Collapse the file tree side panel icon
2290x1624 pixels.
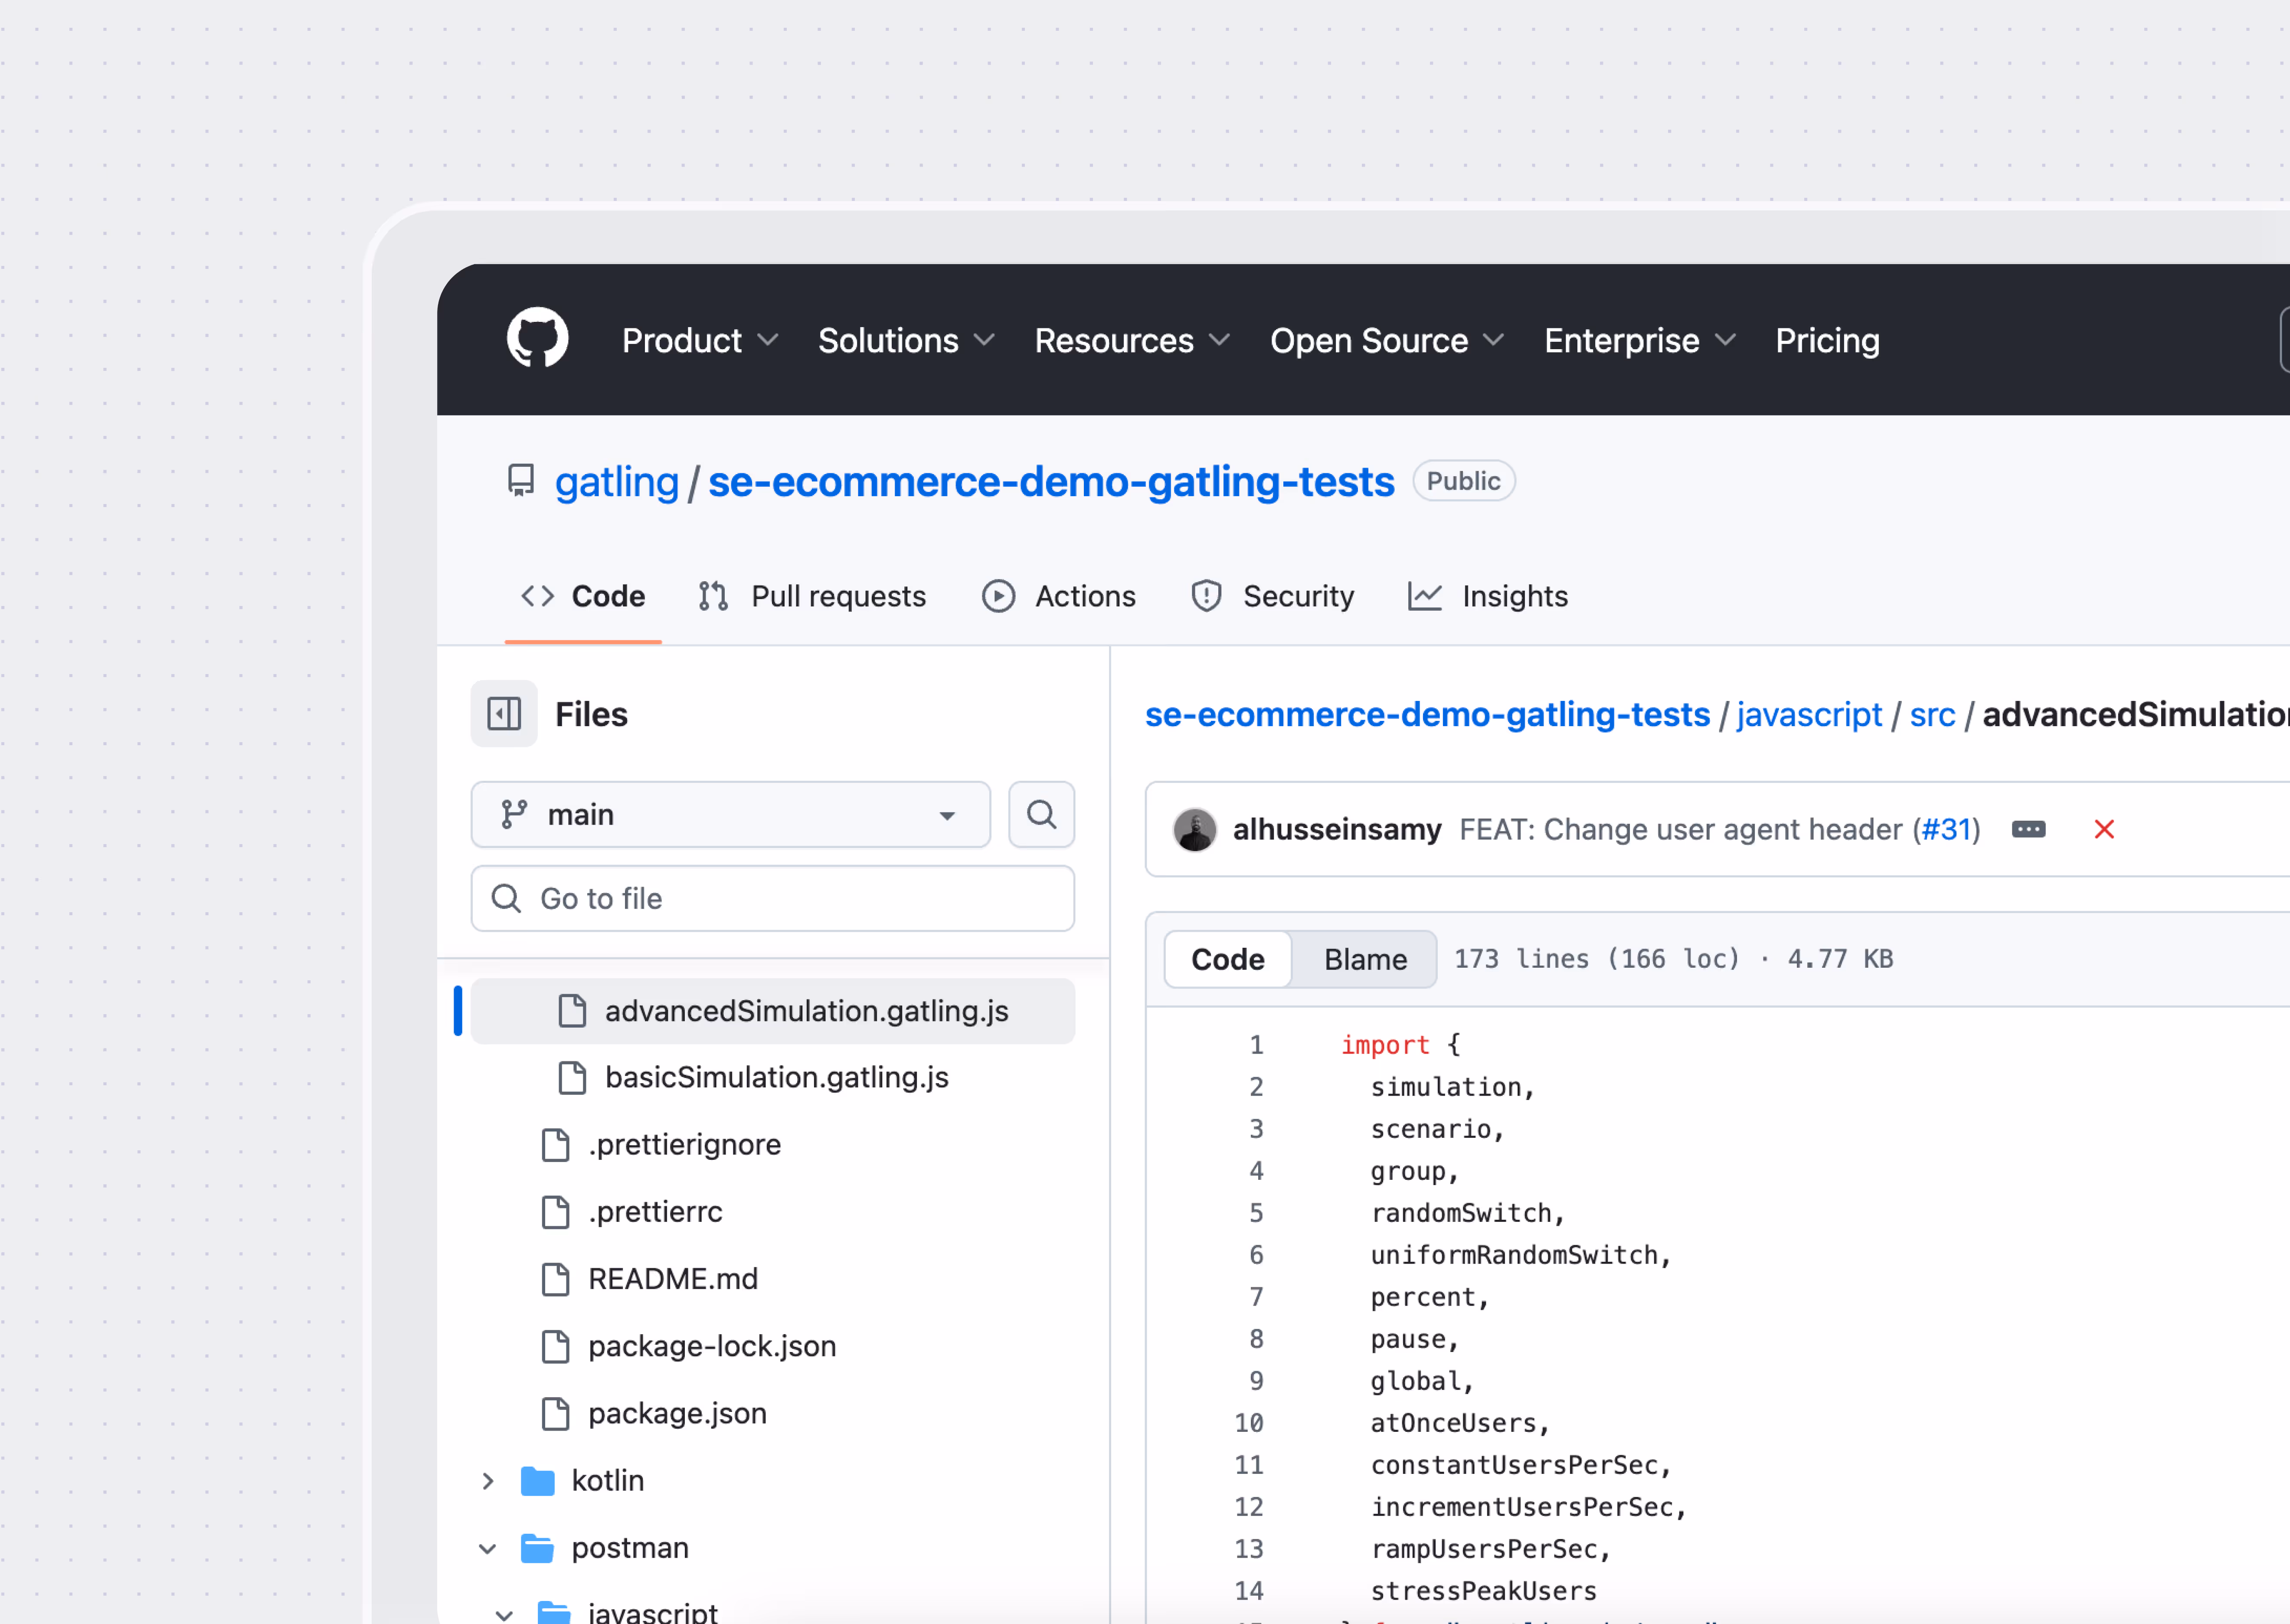click(x=504, y=714)
